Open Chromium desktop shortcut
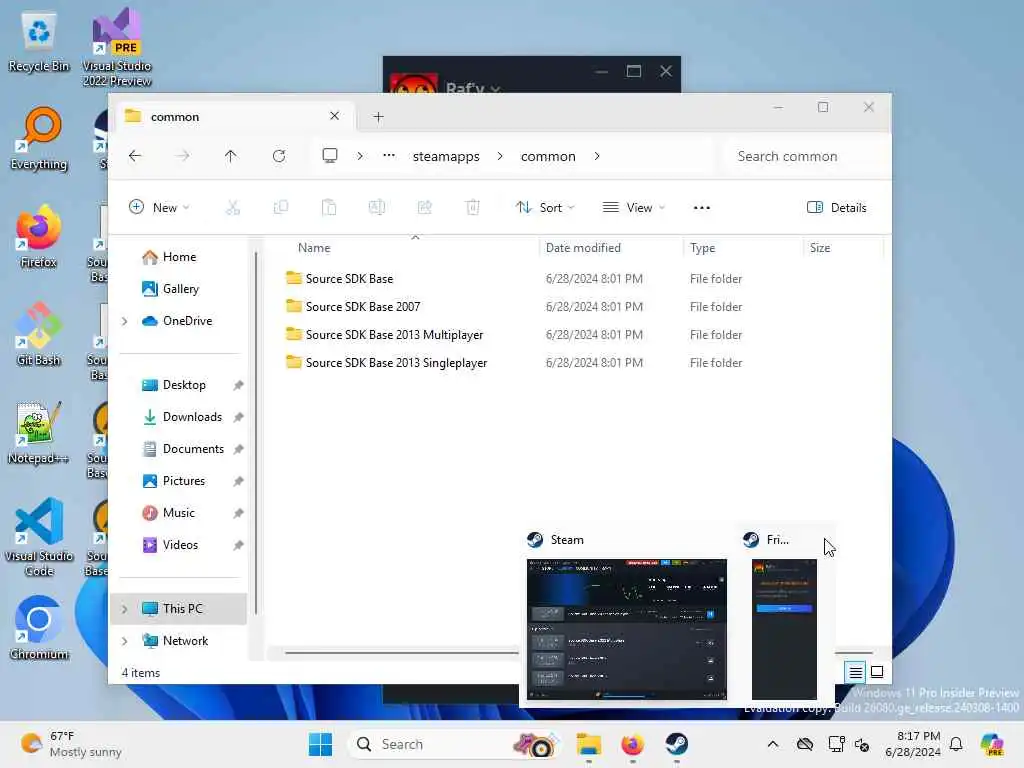Image resolution: width=1024 pixels, height=768 pixels. (39, 628)
